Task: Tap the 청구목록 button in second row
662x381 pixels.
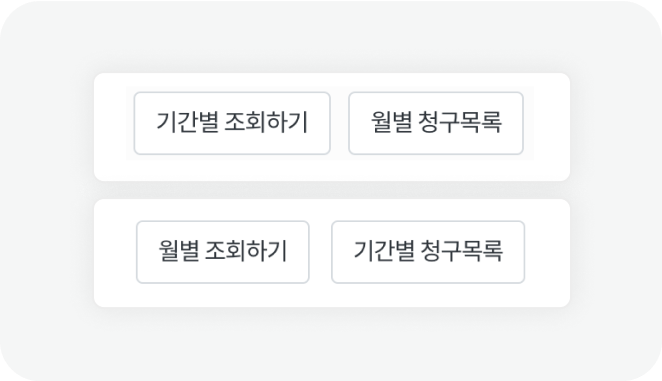Action: tap(428, 252)
